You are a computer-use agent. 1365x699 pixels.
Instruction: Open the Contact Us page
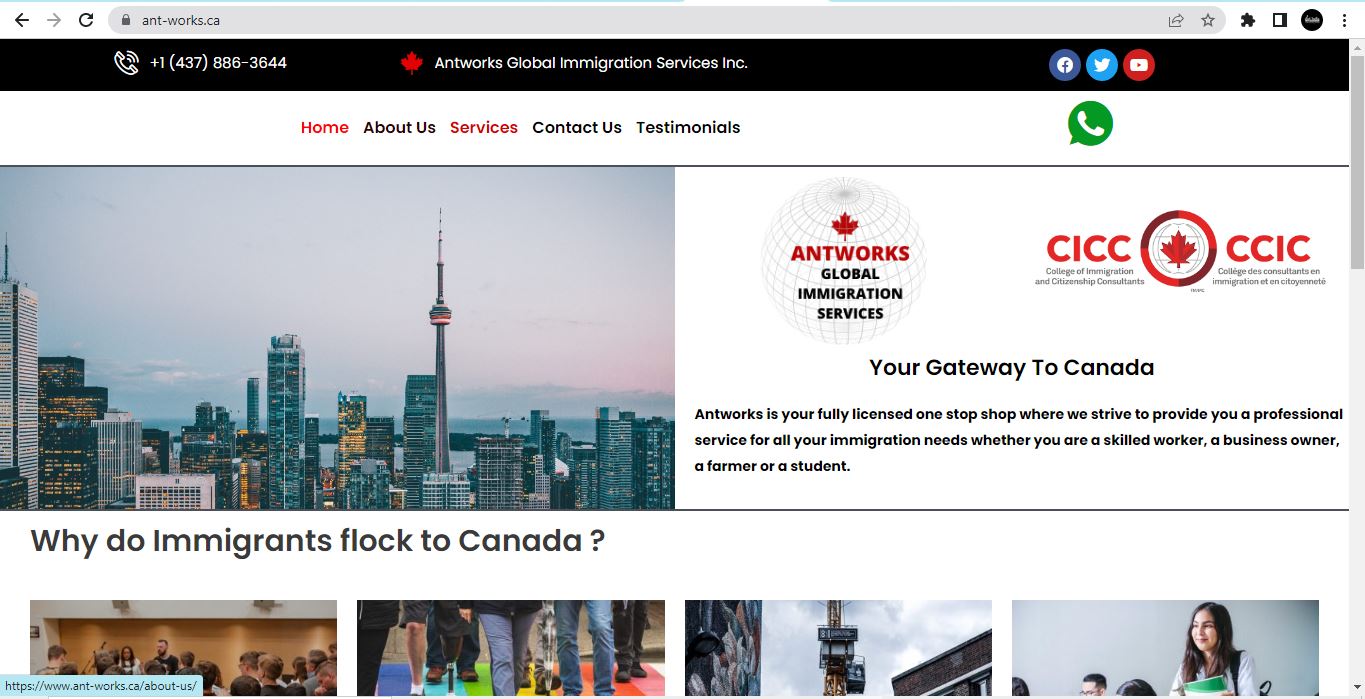click(x=577, y=128)
